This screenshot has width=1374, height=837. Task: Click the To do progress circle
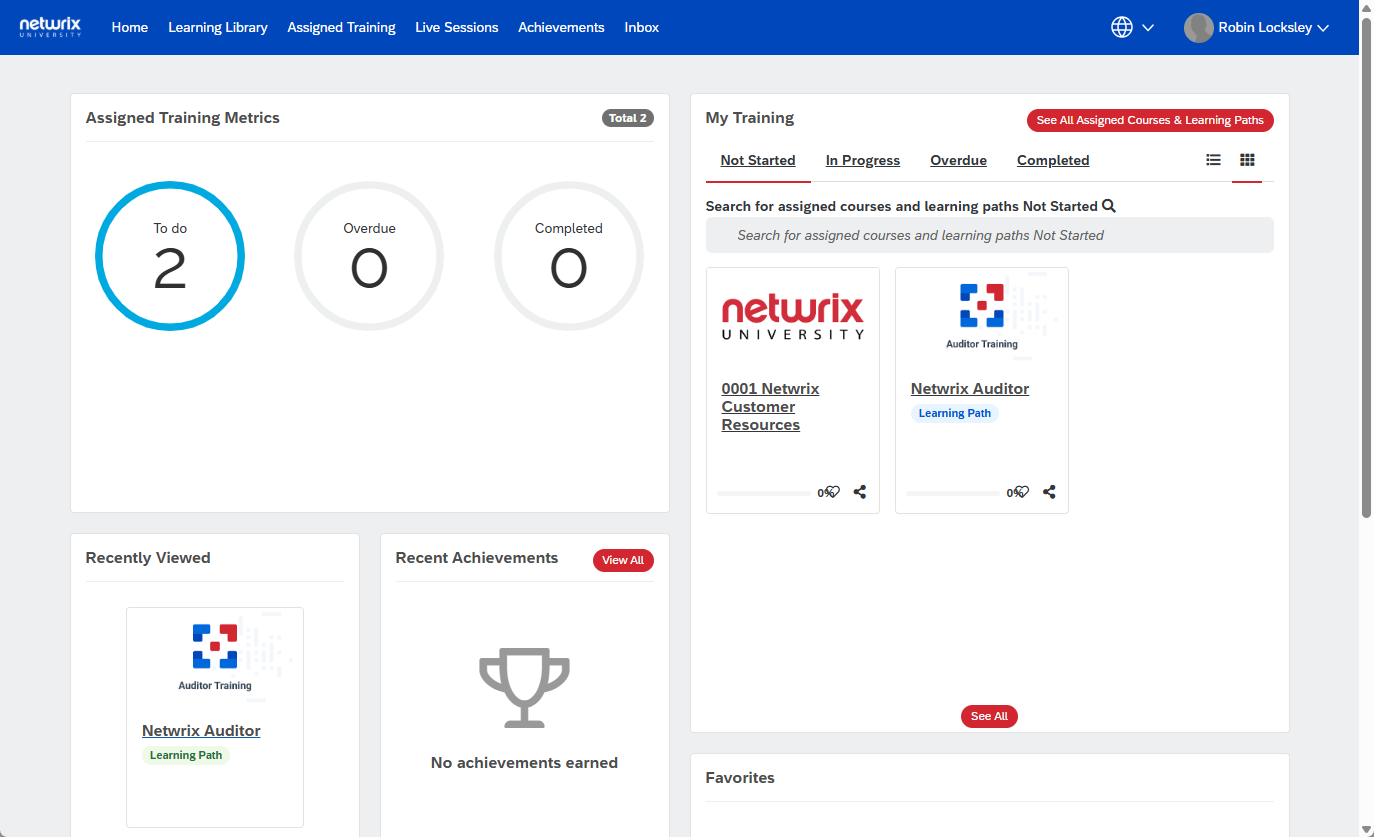[170, 256]
